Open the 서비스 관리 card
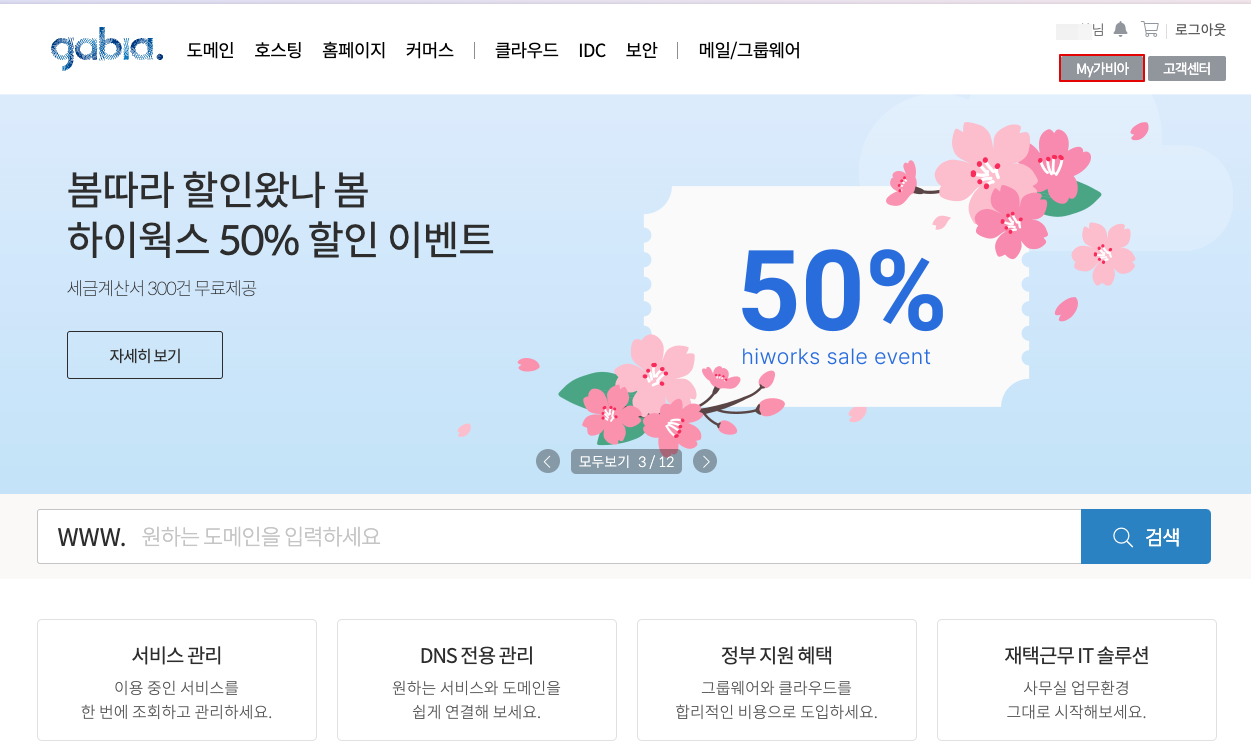Image resolution: width=1251 pixels, height=751 pixels. 177,679
